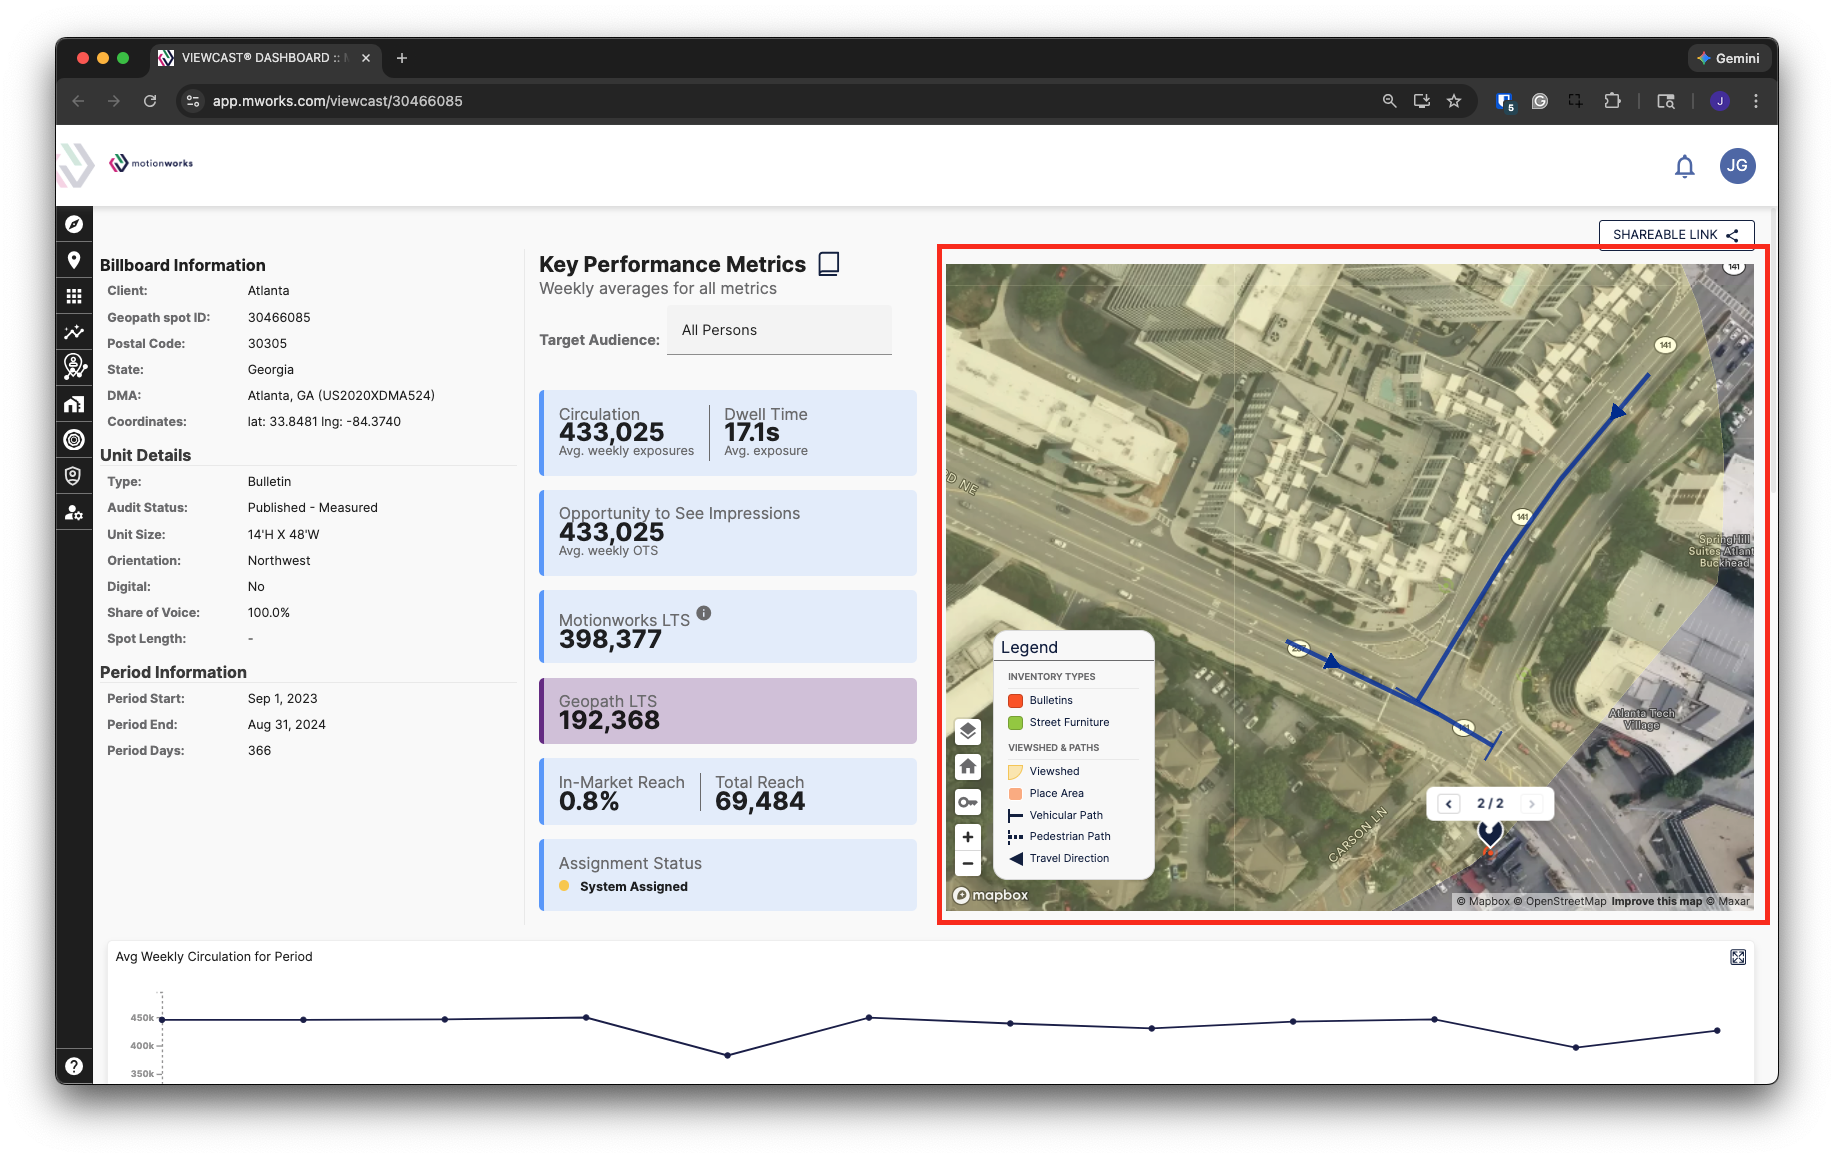Reload the page
The height and width of the screenshot is (1158, 1834).
coord(150,101)
